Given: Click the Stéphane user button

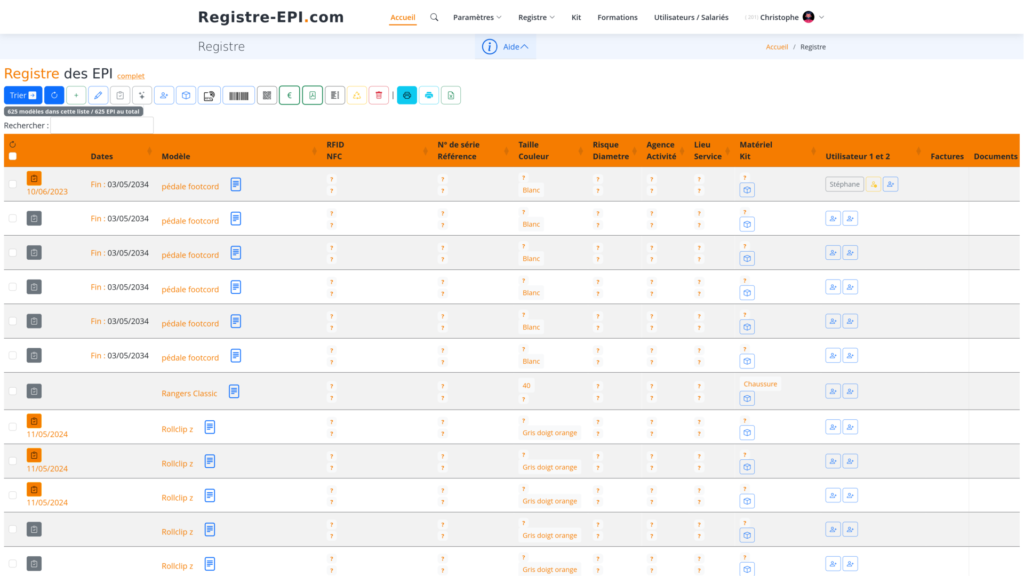Looking at the screenshot, I should (x=844, y=184).
